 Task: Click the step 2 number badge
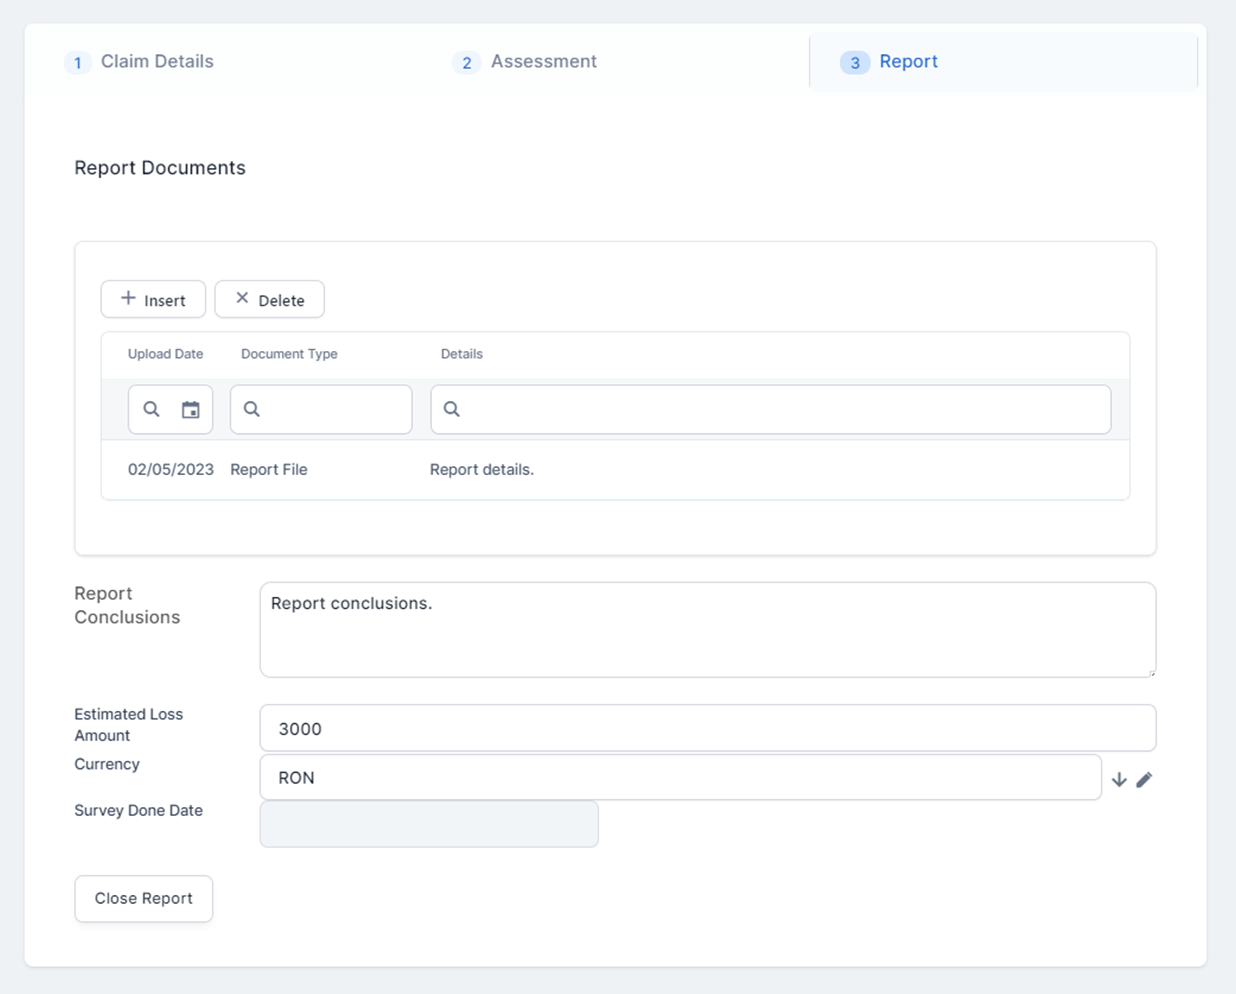tap(466, 63)
